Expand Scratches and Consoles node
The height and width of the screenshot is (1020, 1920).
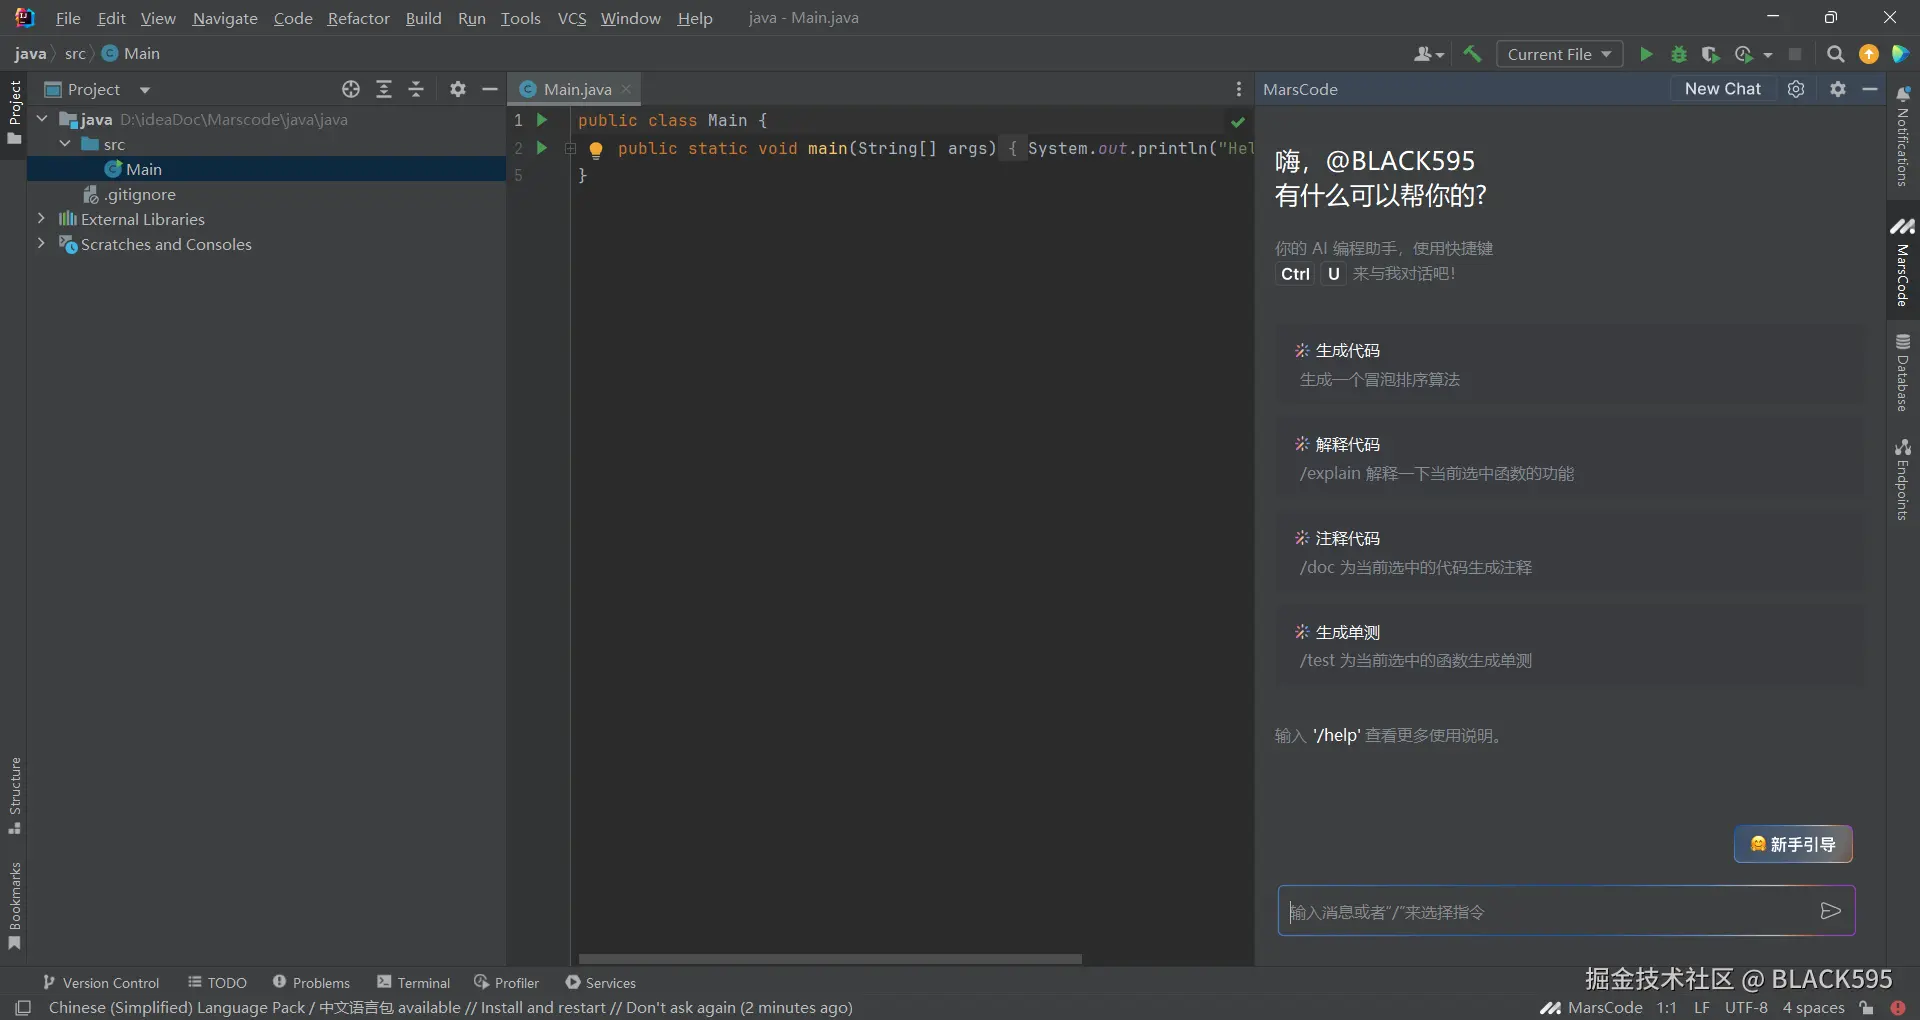41,243
